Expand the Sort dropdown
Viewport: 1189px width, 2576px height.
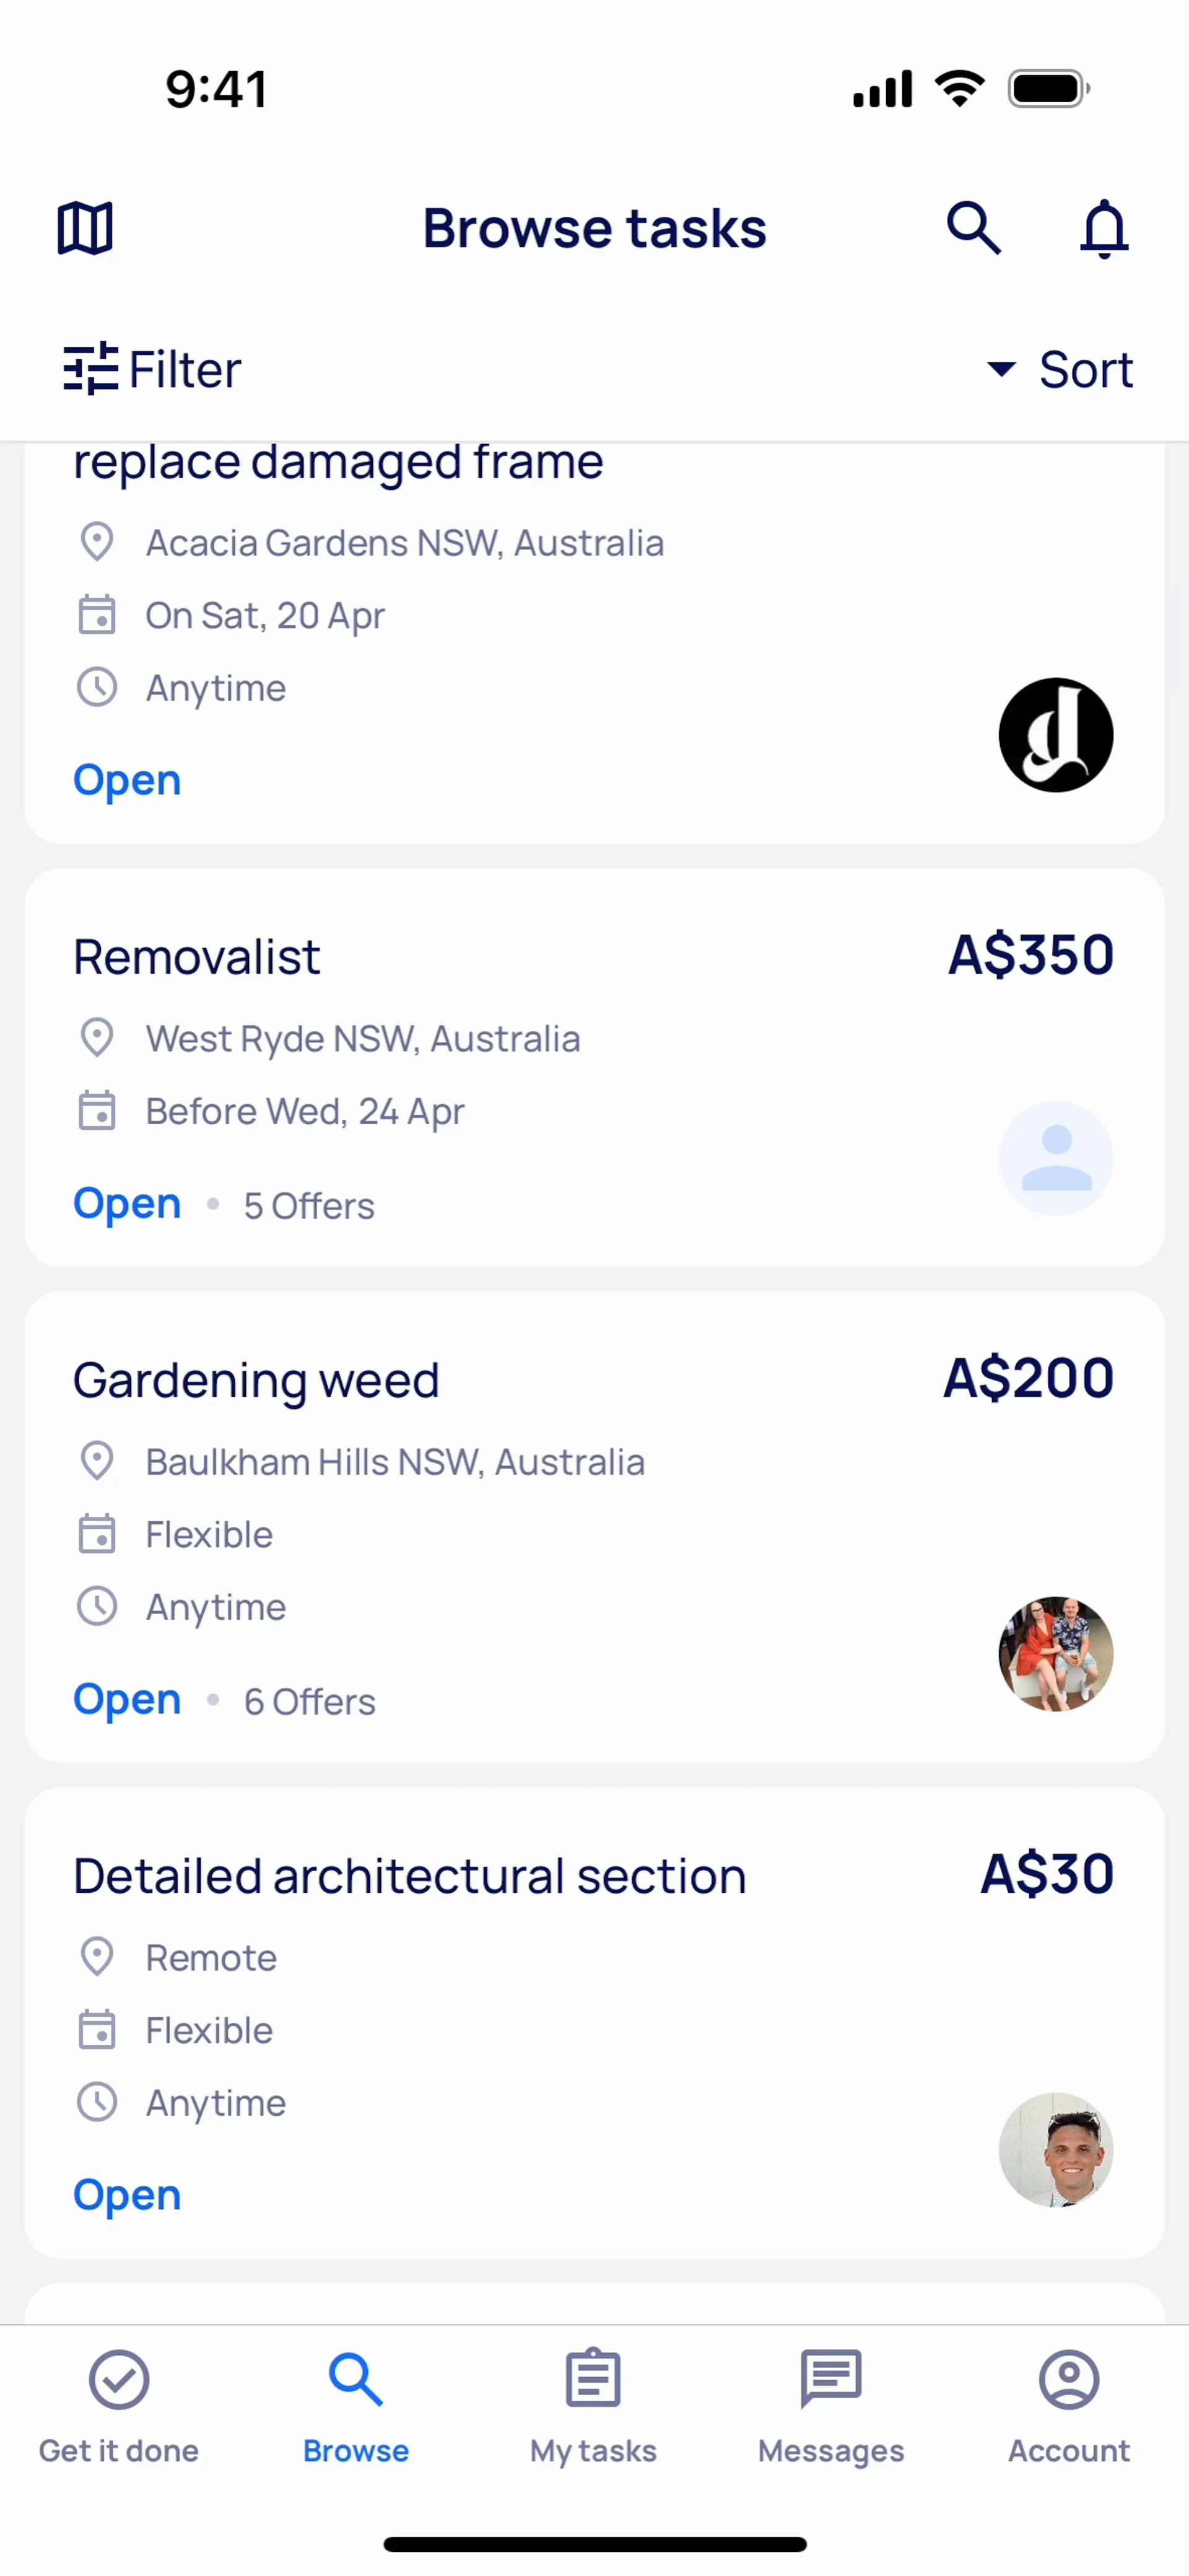1060,369
